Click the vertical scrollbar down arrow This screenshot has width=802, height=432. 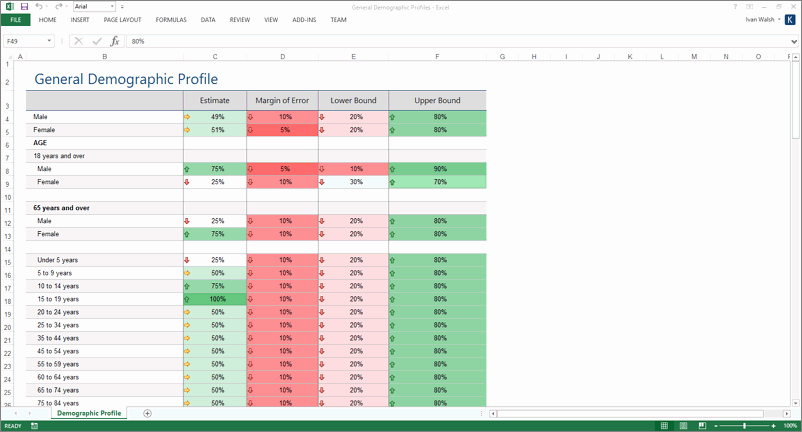coord(795,403)
